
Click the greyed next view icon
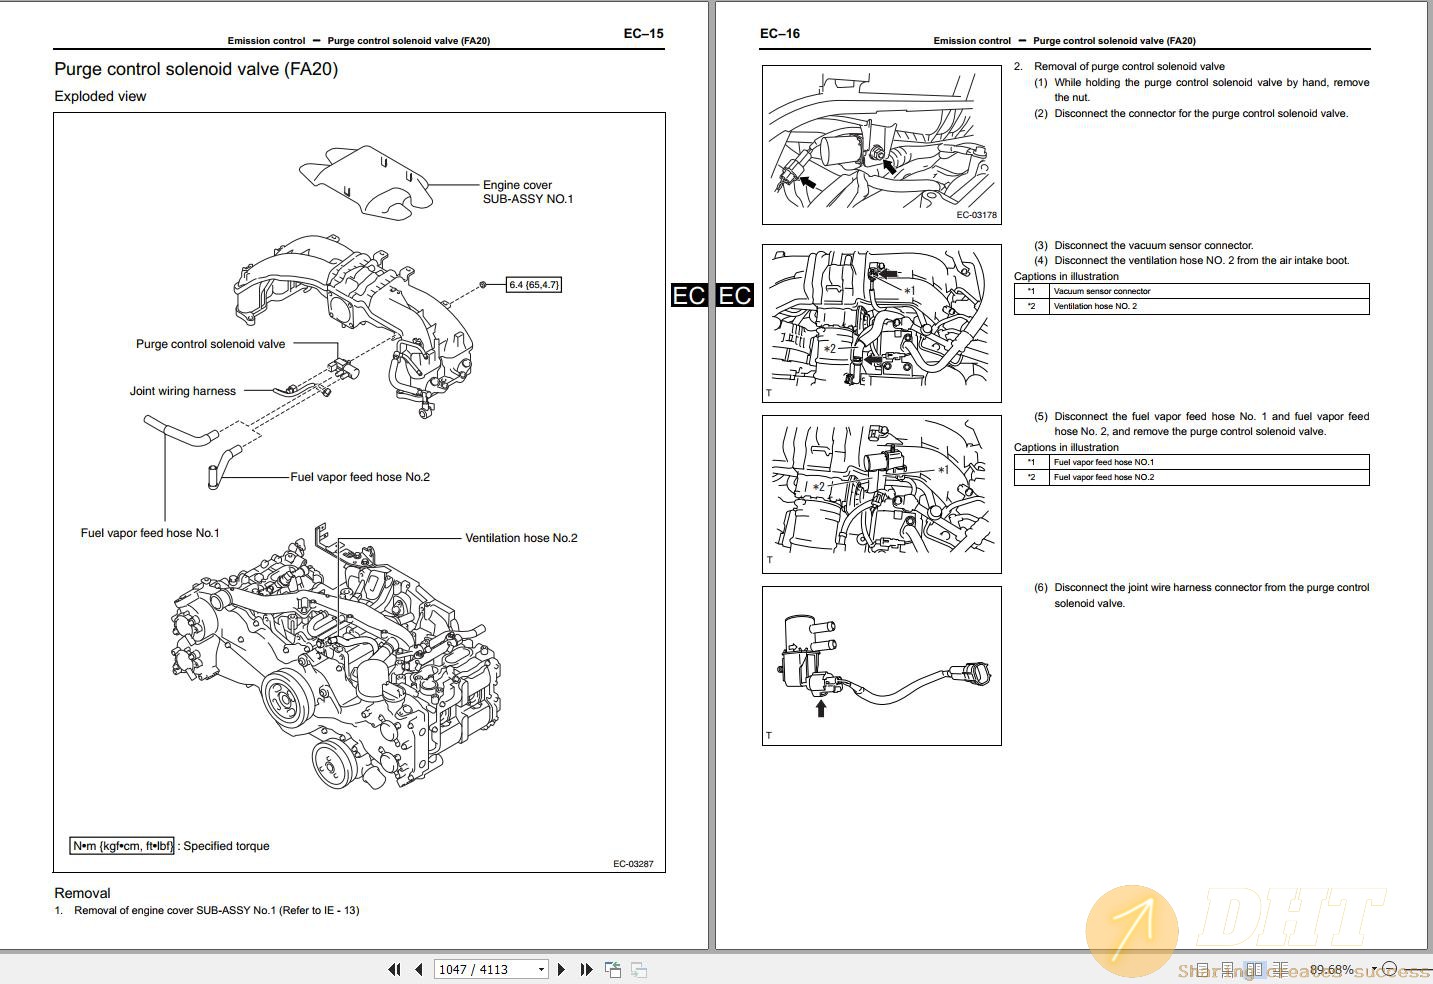point(639,969)
